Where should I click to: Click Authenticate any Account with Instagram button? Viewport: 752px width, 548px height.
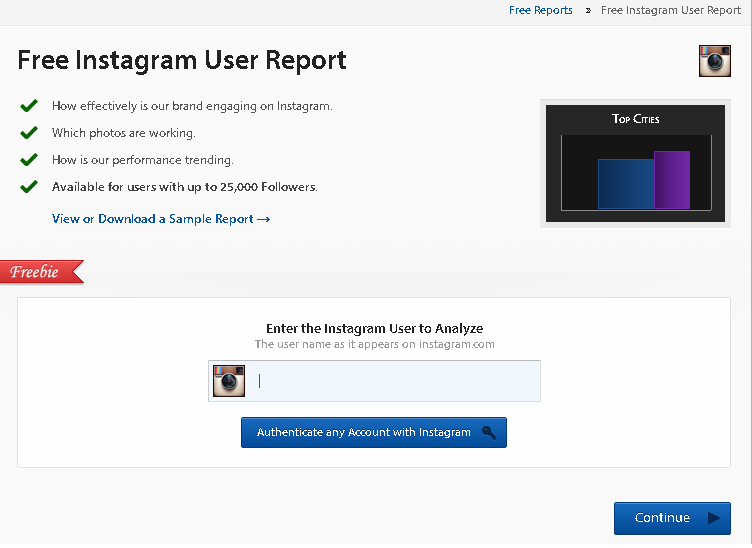[x=374, y=432]
